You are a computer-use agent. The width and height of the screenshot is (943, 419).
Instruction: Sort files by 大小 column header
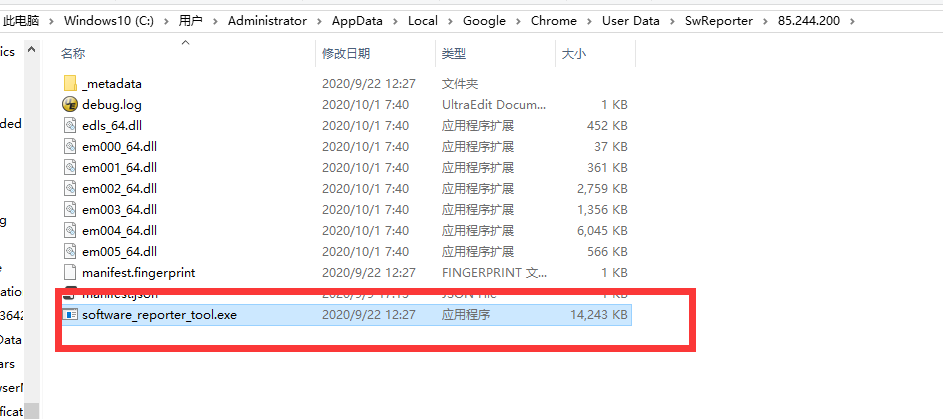573,54
